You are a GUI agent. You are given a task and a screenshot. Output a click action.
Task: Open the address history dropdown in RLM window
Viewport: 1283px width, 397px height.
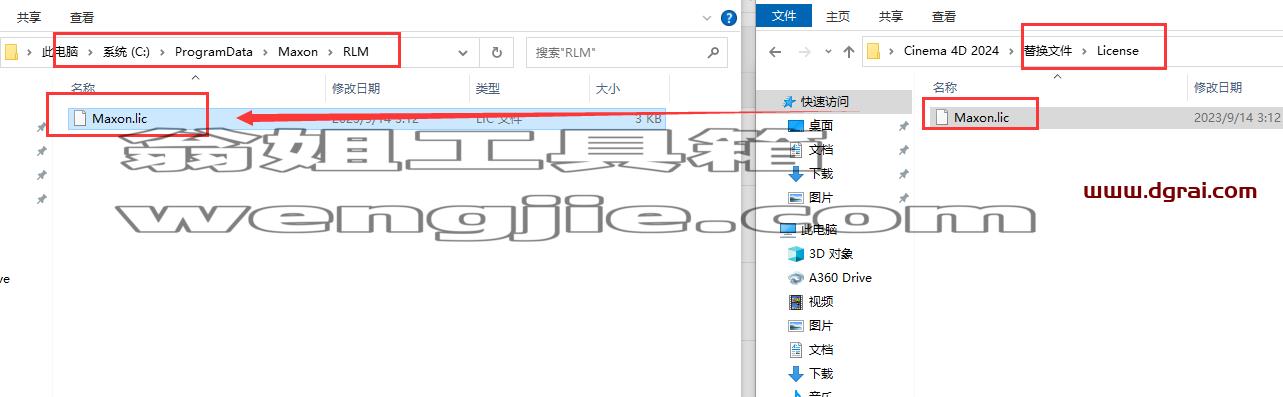point(463,52)
